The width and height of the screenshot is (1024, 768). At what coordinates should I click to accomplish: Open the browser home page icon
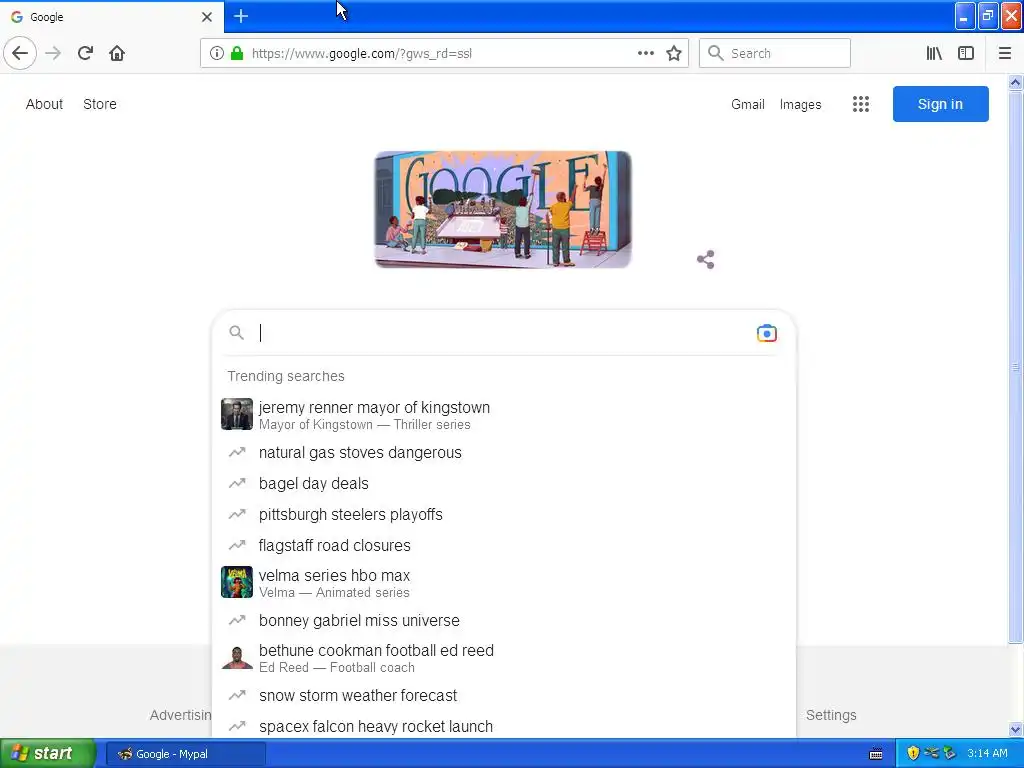pyautogui.click(x=117, y=53)
